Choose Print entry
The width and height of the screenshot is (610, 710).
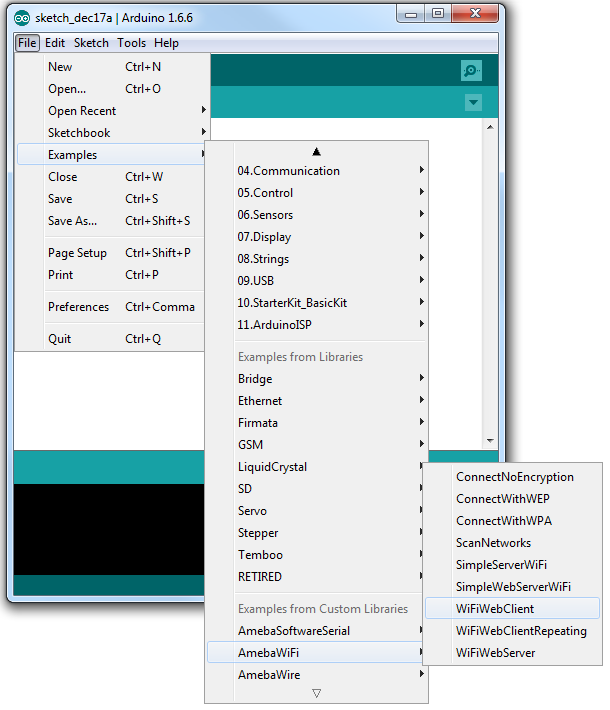[x=111, y=275]
